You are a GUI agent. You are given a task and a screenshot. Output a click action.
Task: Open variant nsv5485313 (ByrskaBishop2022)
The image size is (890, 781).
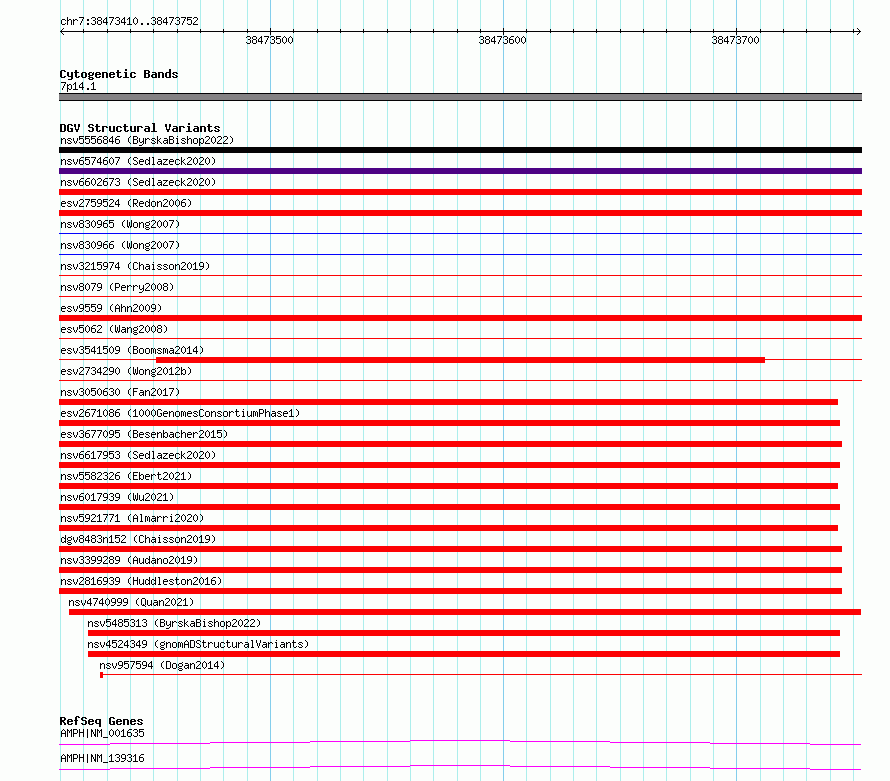[x=174, y=623]
